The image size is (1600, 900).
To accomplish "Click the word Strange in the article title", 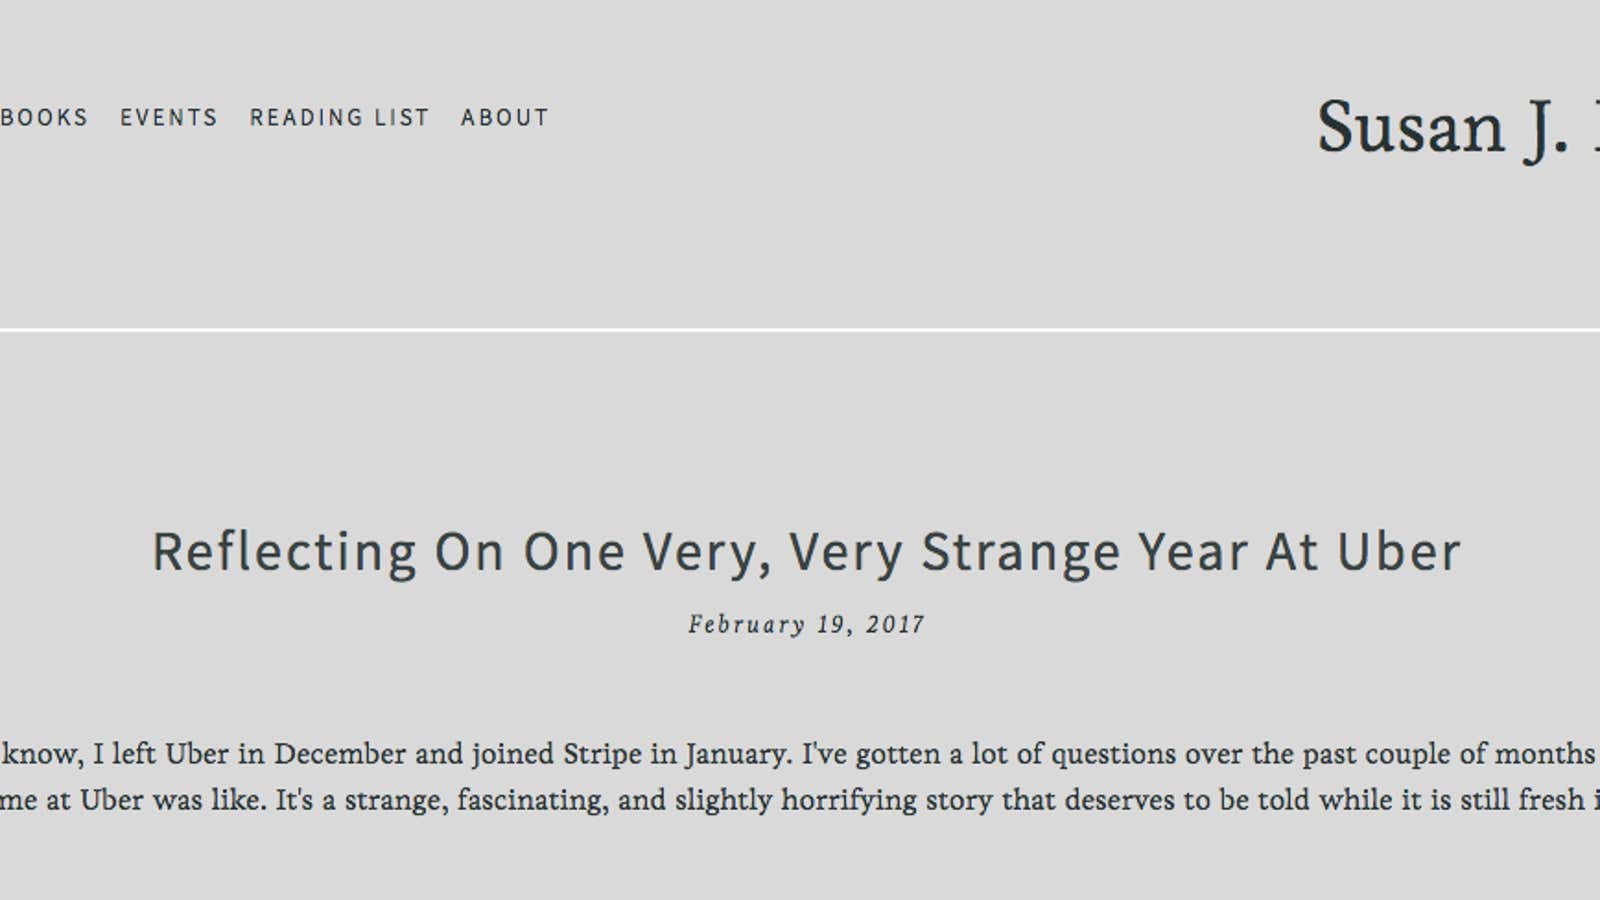I will 1020,553.
